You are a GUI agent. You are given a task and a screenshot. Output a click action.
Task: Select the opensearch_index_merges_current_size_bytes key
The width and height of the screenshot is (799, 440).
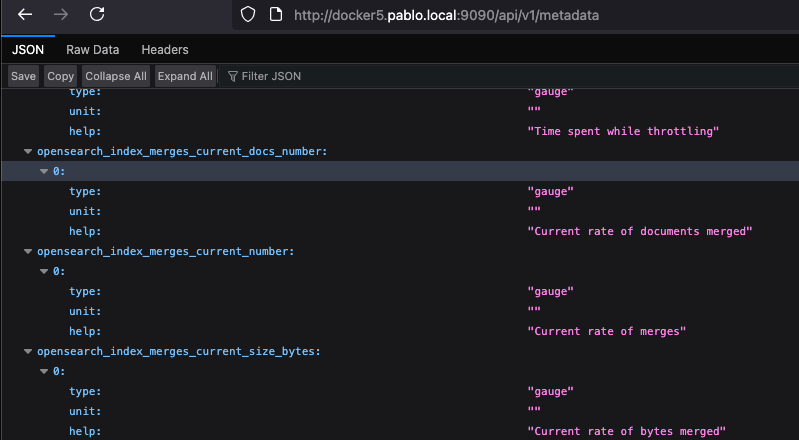179,351
